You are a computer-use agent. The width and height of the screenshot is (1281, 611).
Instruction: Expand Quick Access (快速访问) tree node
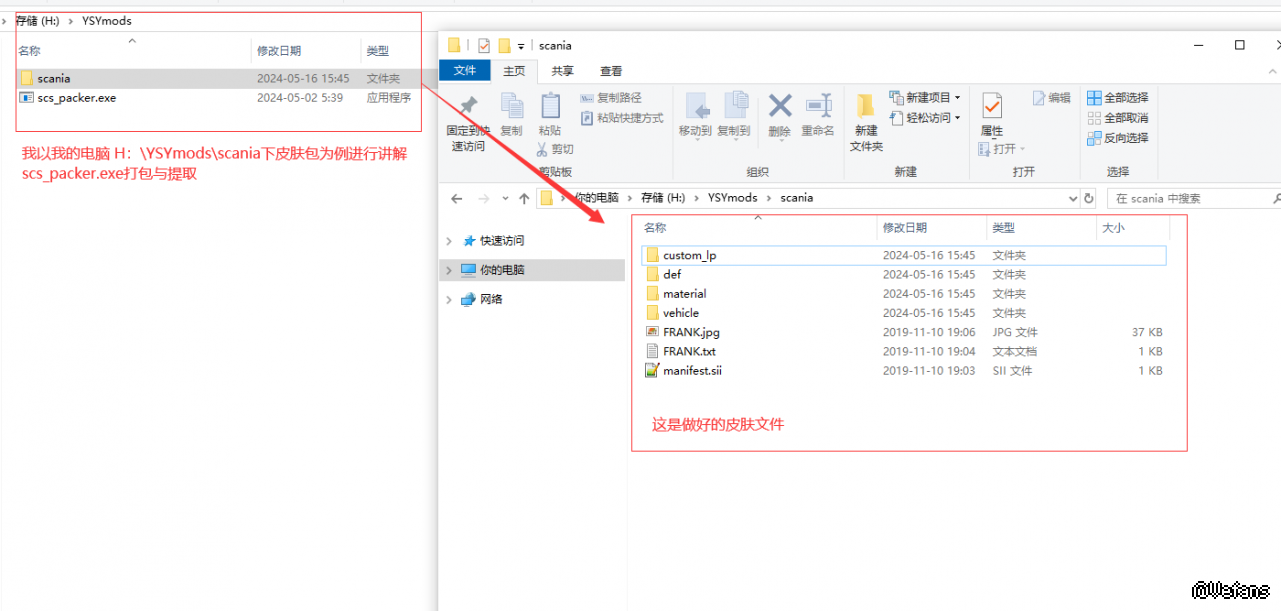point(449,241)
